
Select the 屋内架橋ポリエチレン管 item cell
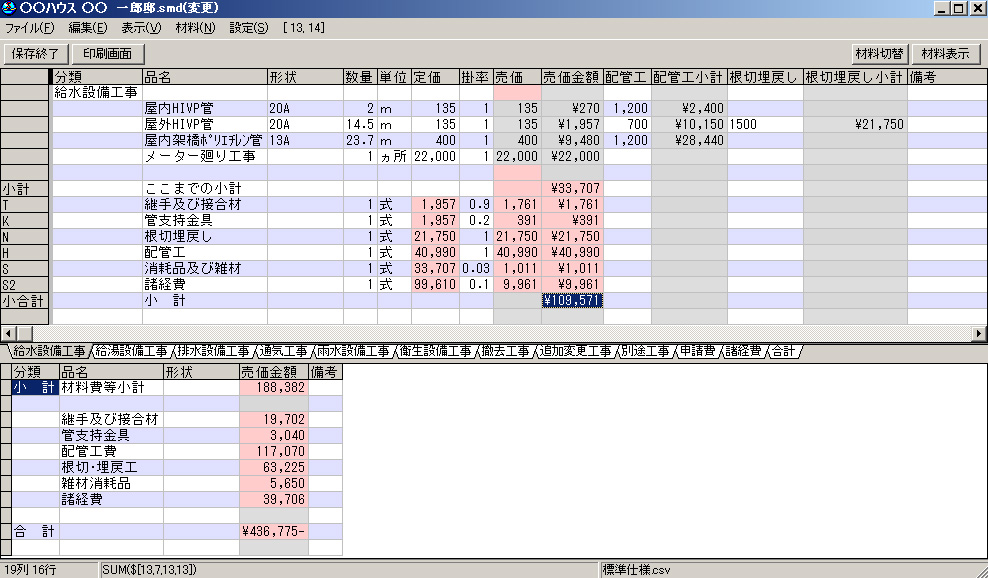[x=205, y=141]
